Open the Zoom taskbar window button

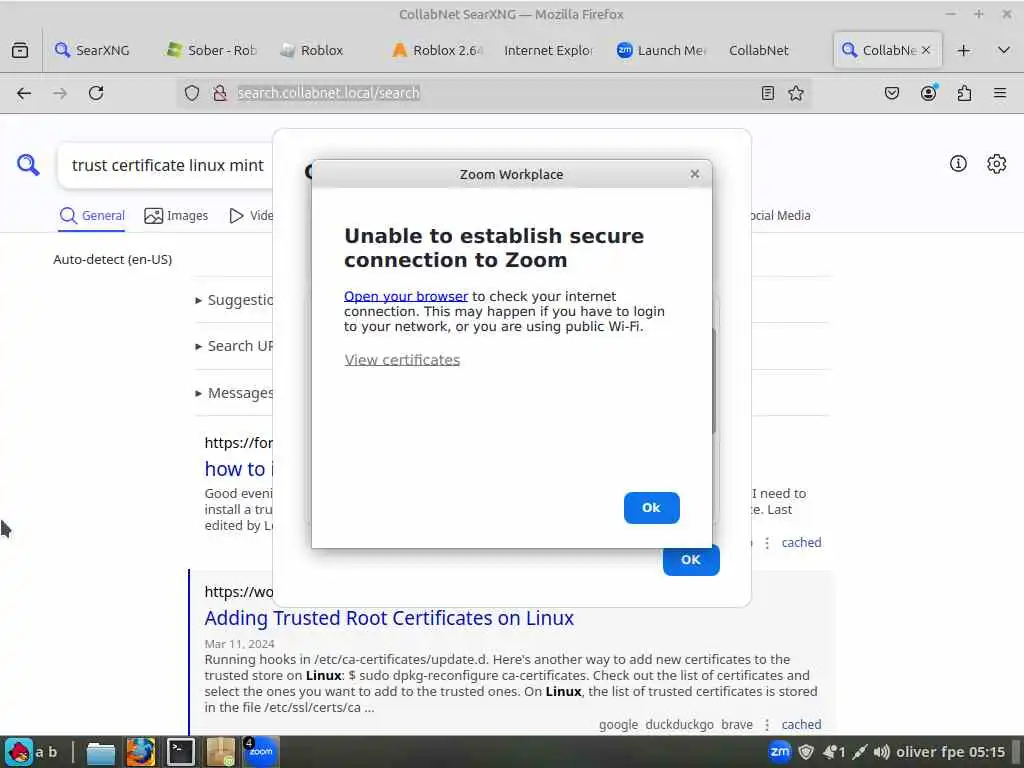click(x=261, y=752)
